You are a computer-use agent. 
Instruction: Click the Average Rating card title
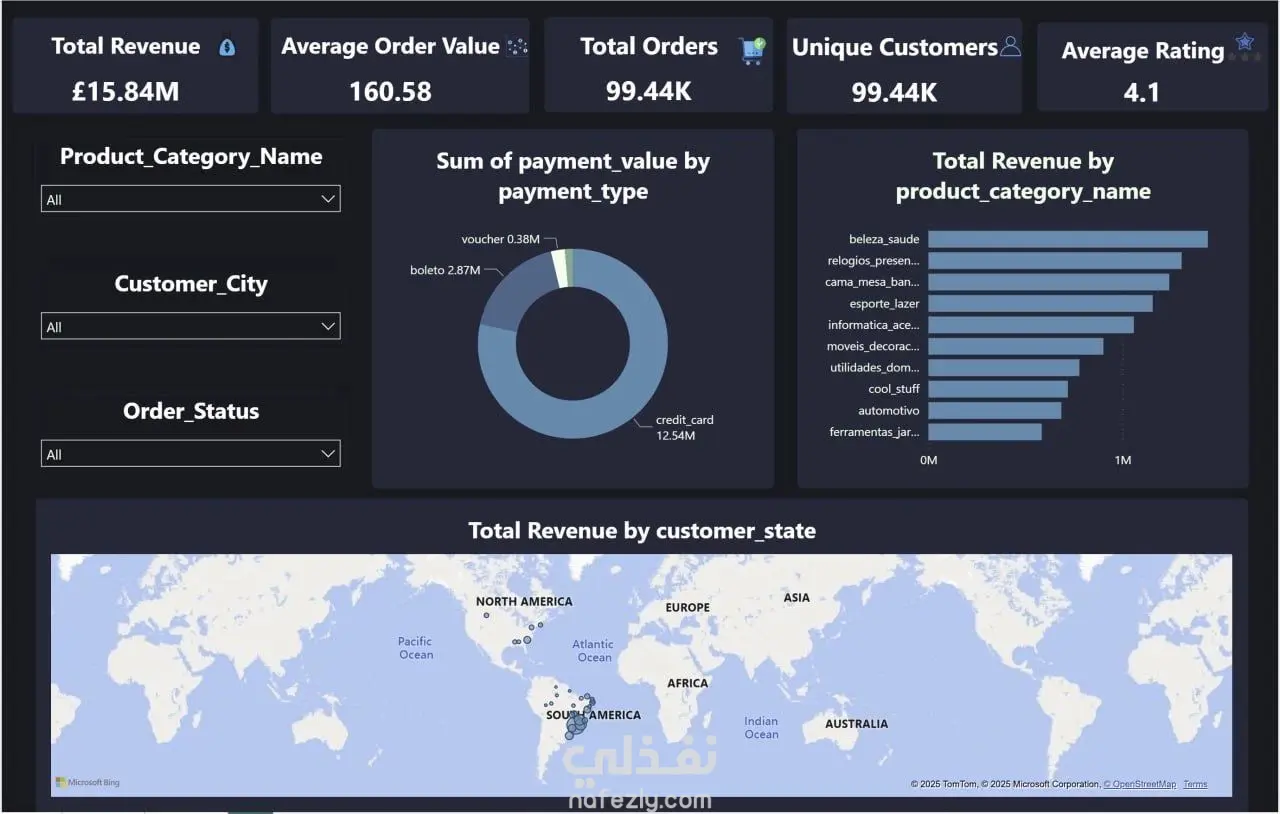1143,51
